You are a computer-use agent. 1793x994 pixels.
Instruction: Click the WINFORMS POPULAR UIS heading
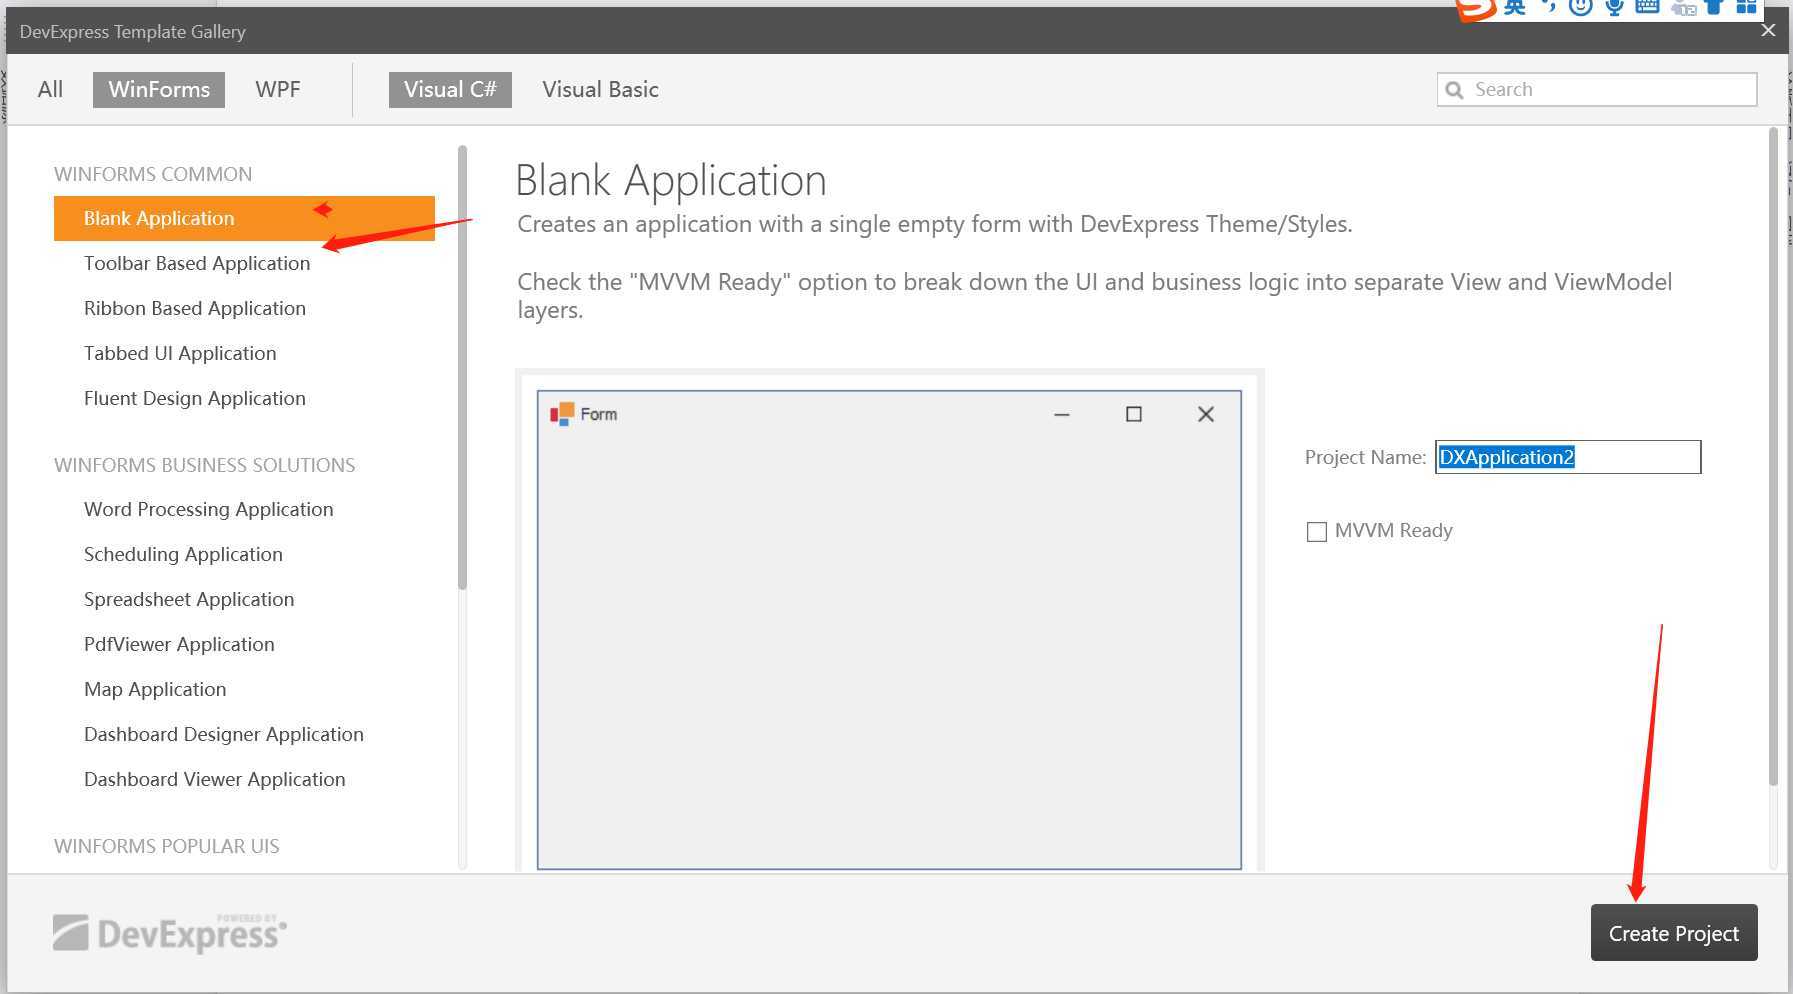click(167, 846)
